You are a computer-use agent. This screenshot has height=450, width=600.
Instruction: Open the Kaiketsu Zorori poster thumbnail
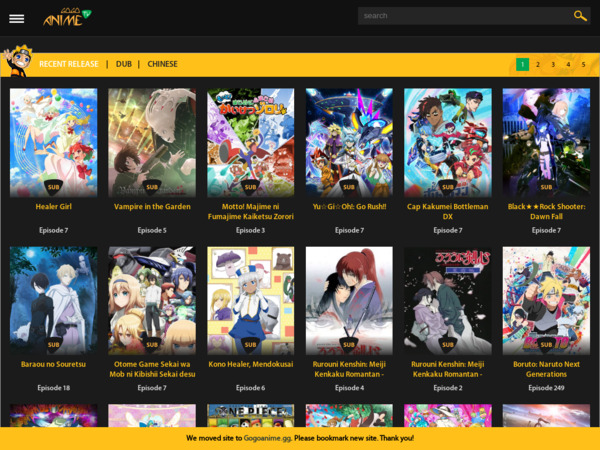point(251,142)
